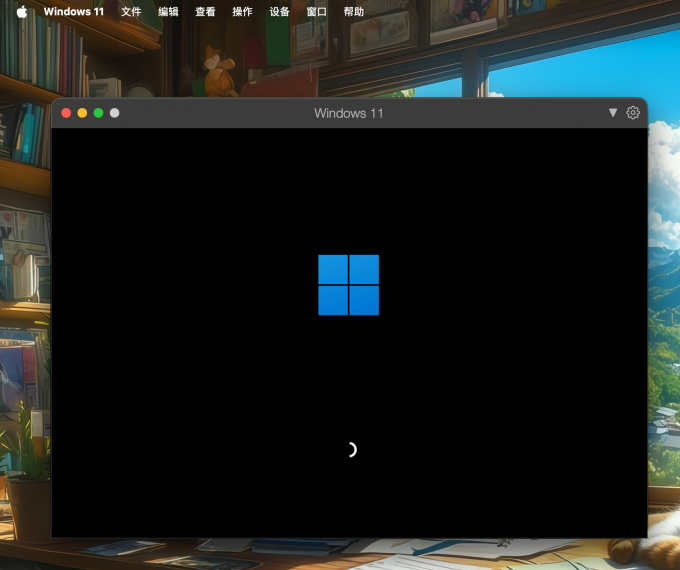Open the 帮助 menu
Image resolution: width=680 pixels, height=570 pixels.
pos(353,12)
